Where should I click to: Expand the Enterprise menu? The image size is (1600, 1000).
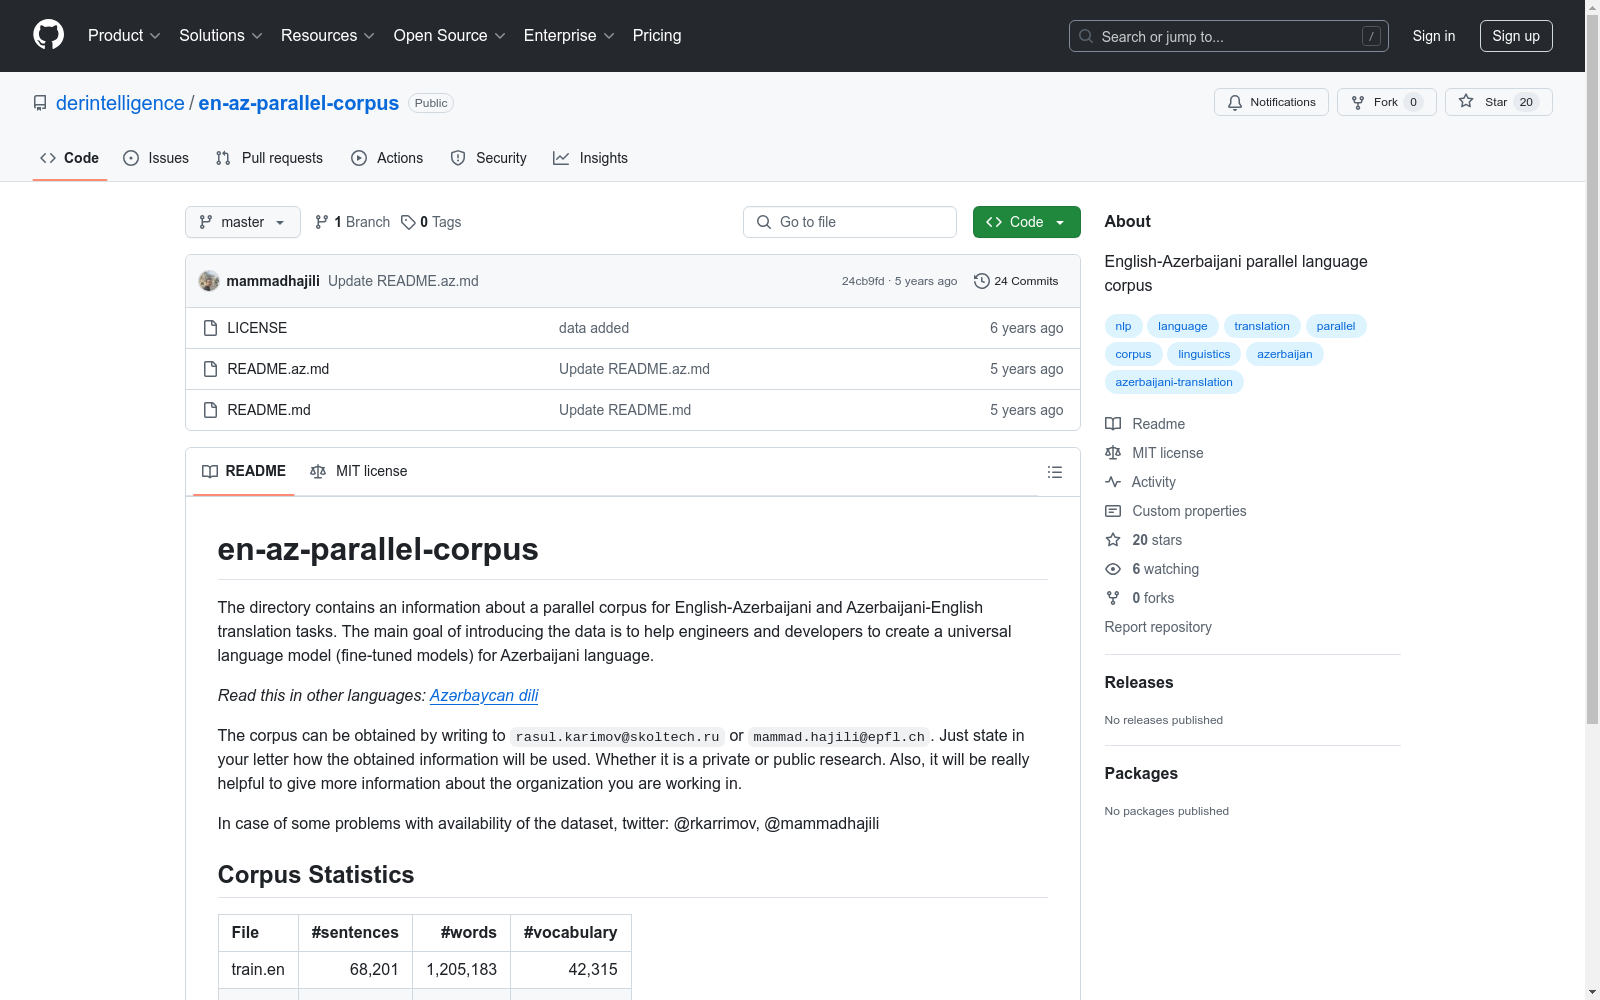coord(569,35)
